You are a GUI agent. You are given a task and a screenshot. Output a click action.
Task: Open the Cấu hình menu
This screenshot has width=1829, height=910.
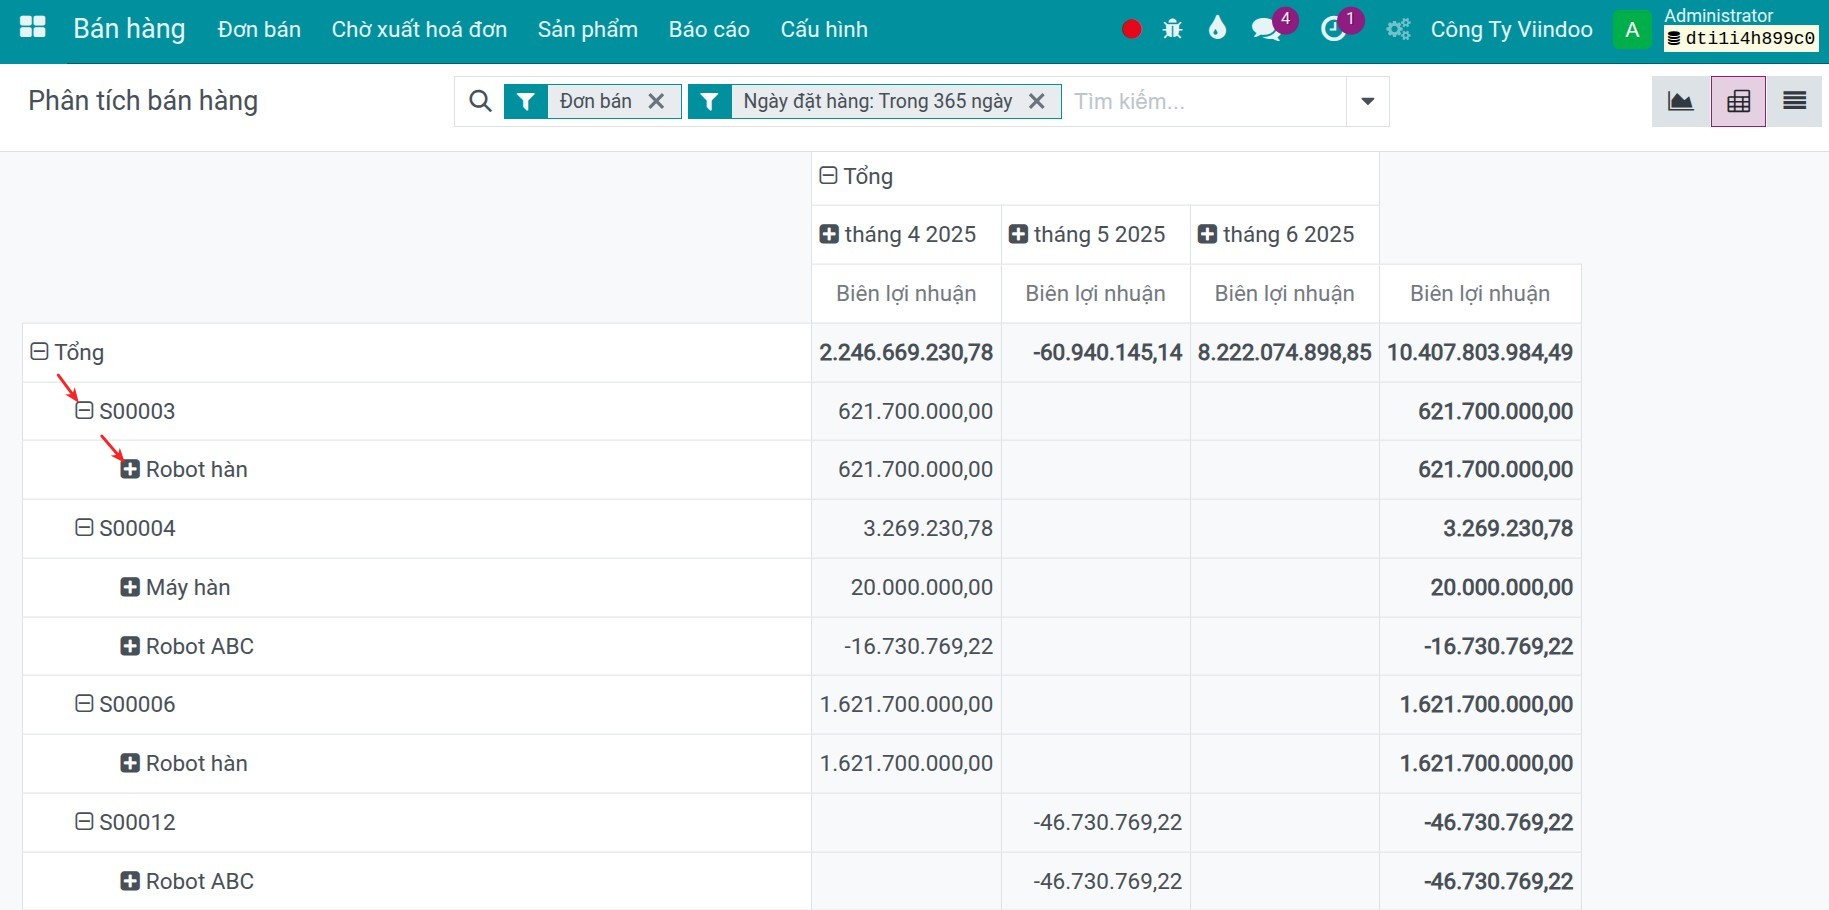[823, 29]
